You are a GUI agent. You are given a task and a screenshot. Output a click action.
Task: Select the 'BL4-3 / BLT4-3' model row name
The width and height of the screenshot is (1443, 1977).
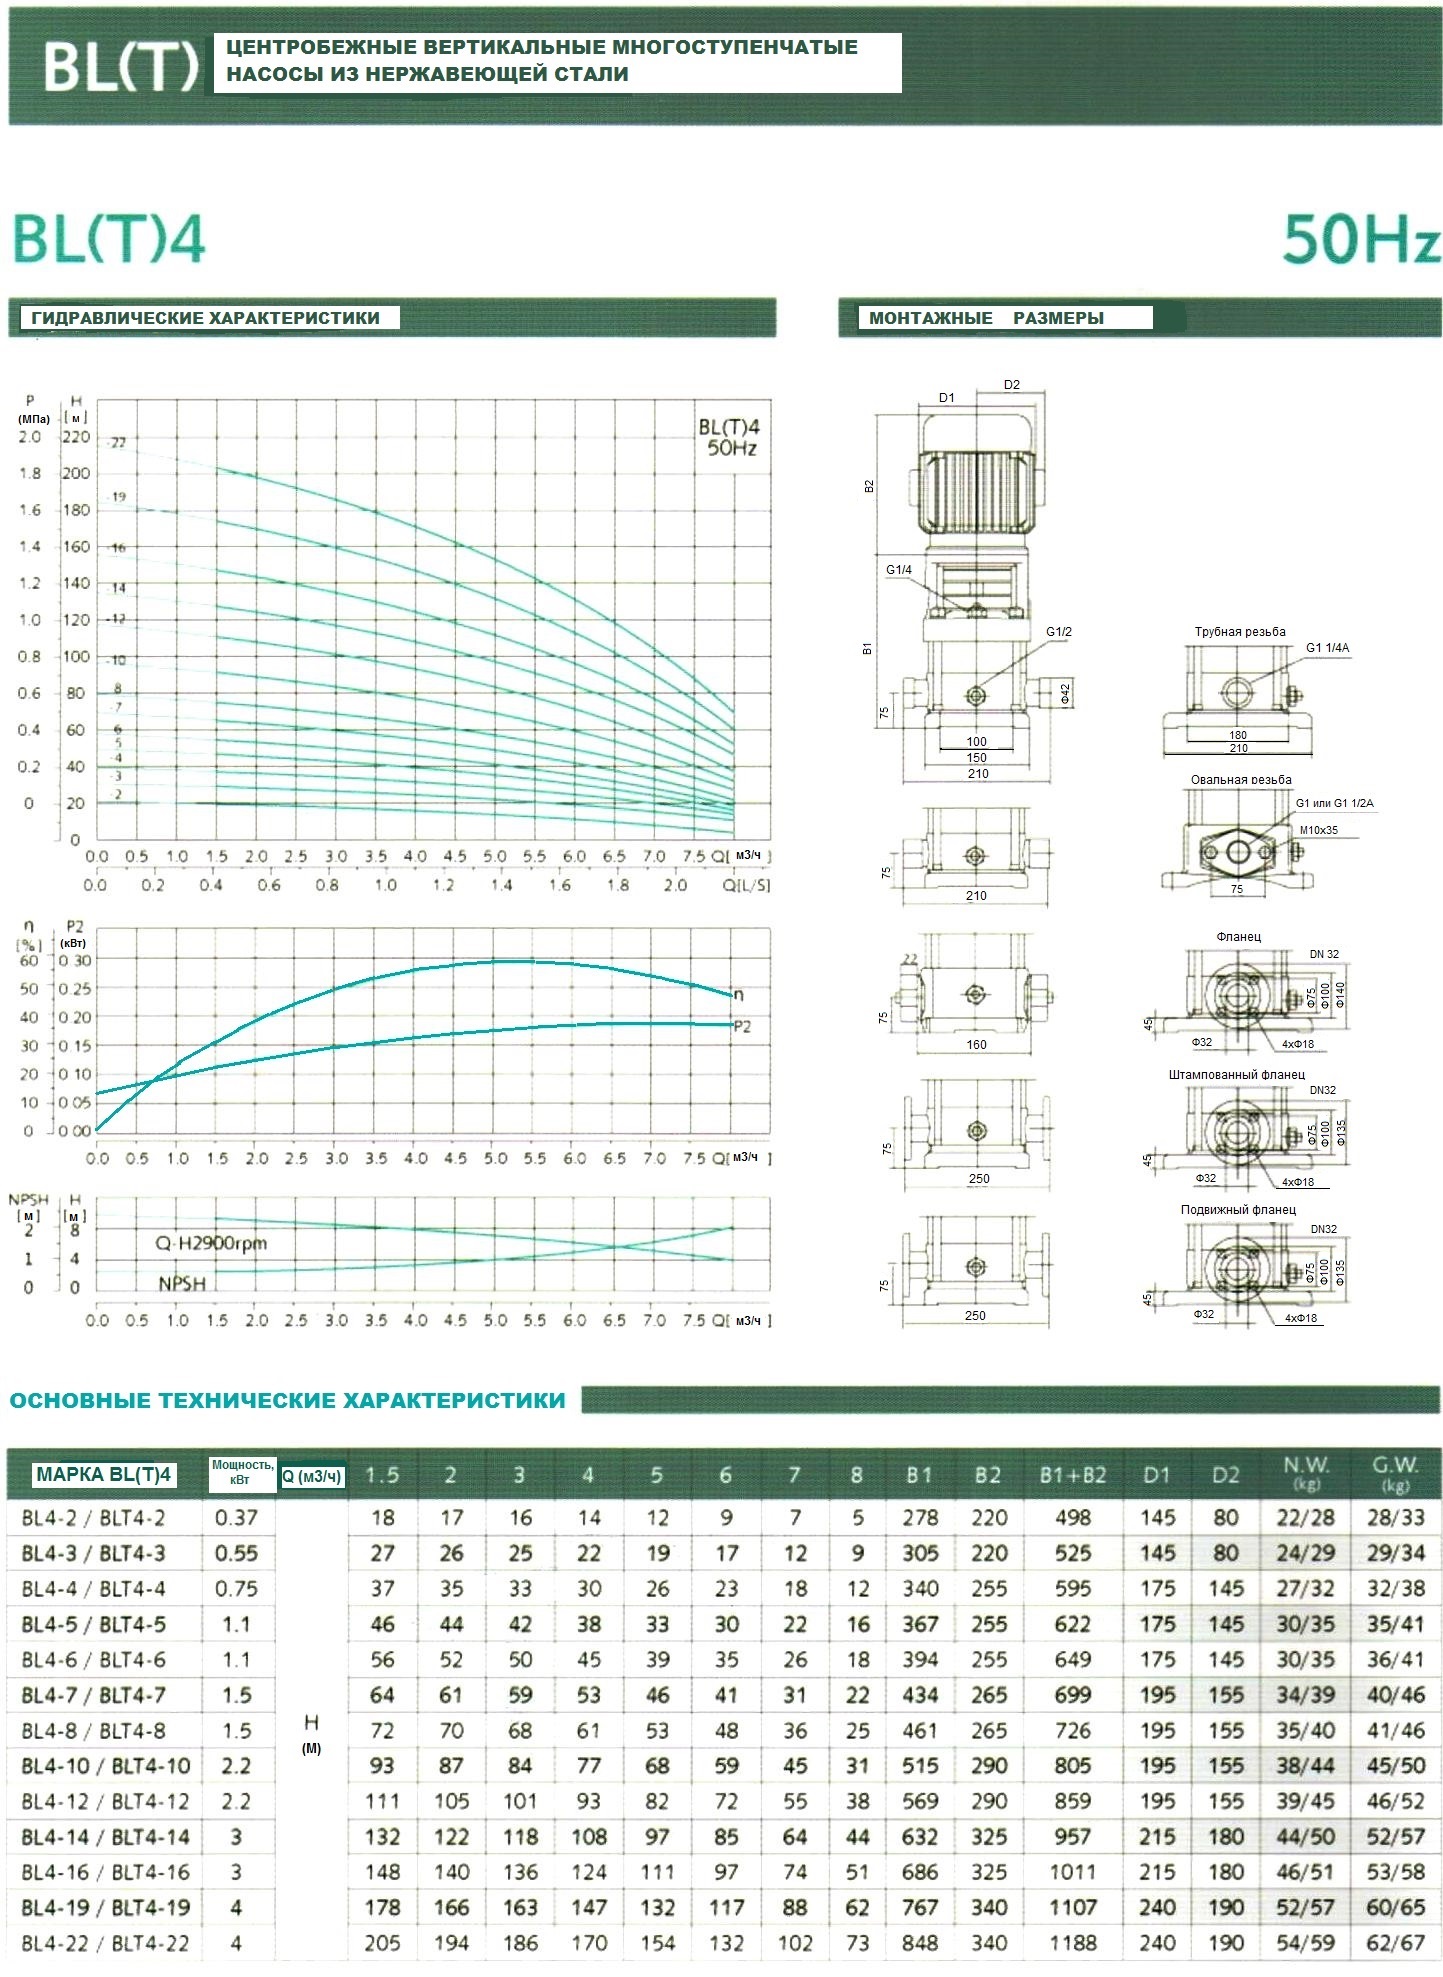click(93, 1553)
